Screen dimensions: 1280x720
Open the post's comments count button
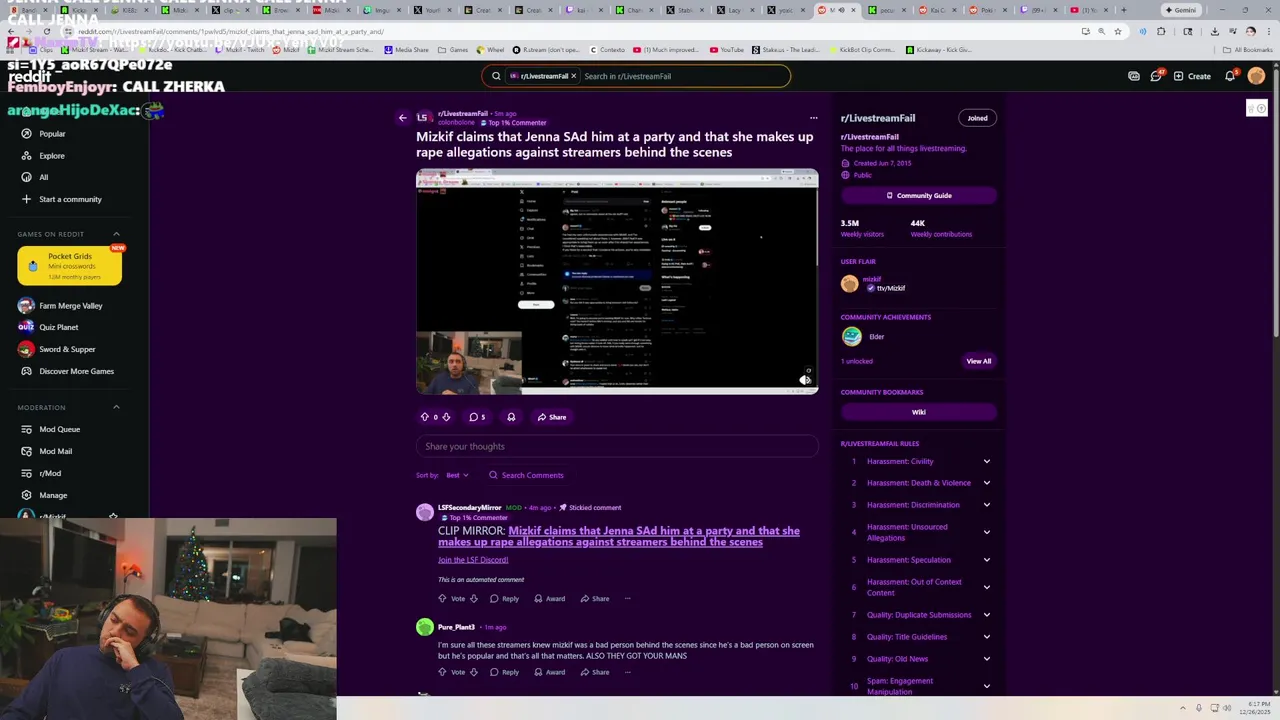pos(477,417)
